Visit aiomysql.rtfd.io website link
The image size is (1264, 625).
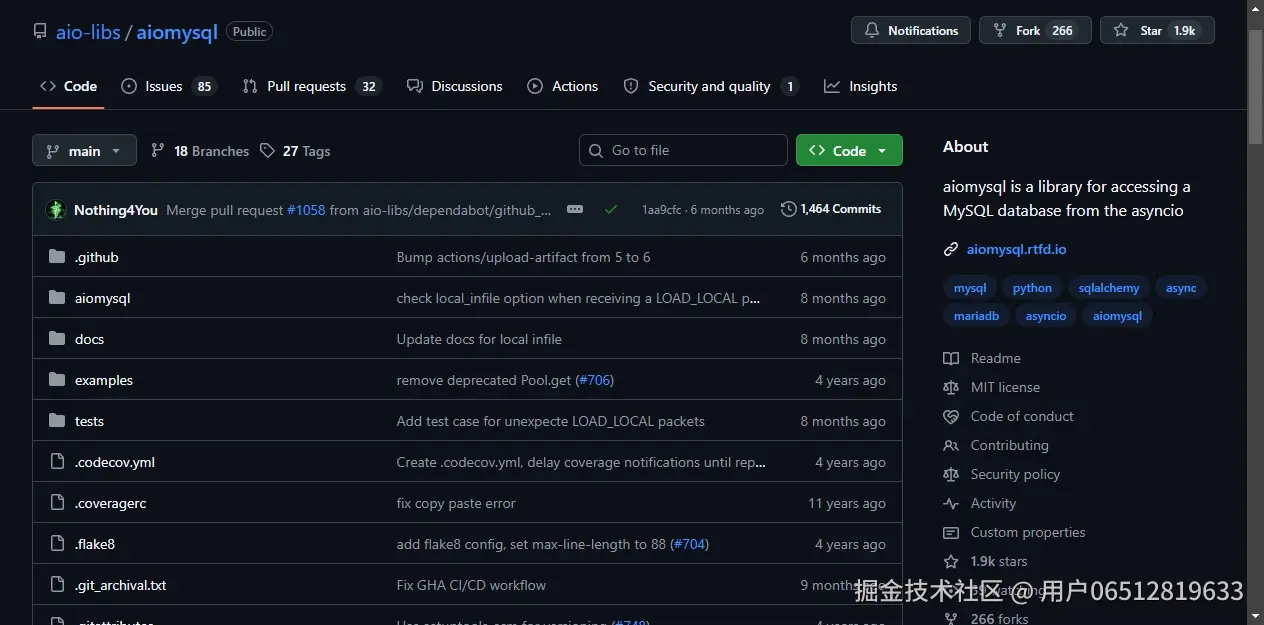point(1016,249)
